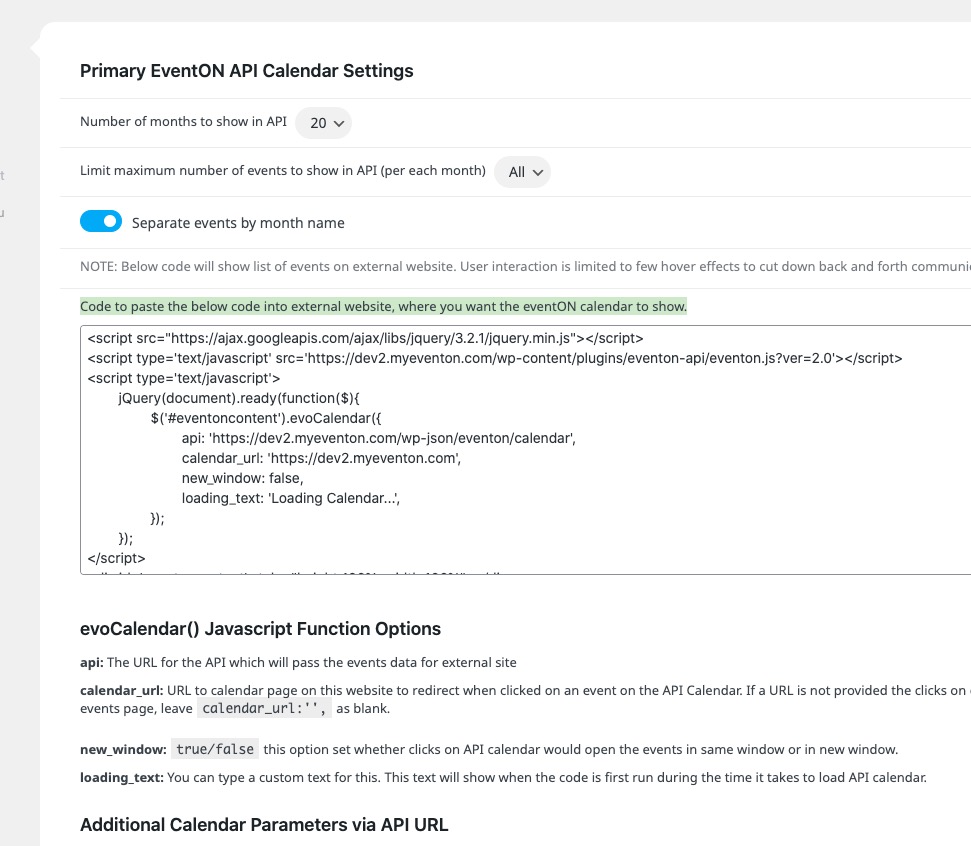971x846 pixels.
Task: Click the api URL line in the code
Action: point(378,438)
